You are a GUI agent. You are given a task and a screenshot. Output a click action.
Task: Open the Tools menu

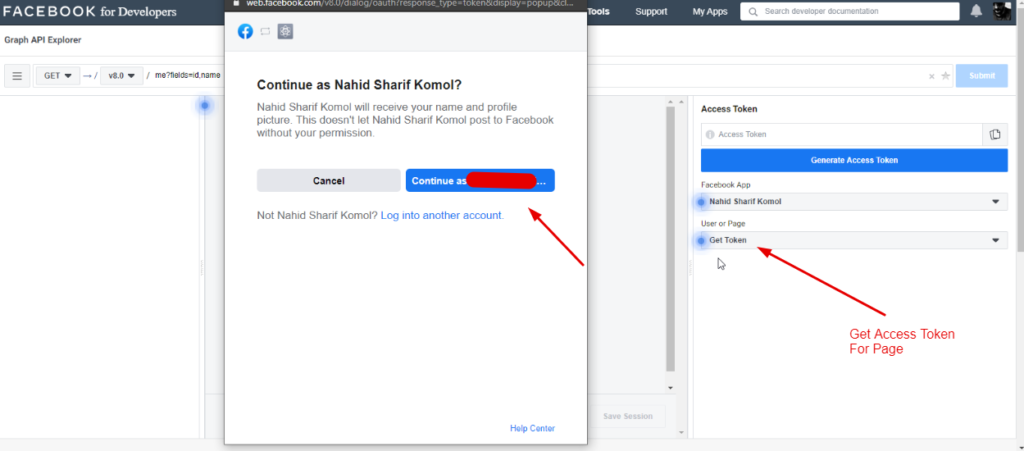(x=599, y=12)
